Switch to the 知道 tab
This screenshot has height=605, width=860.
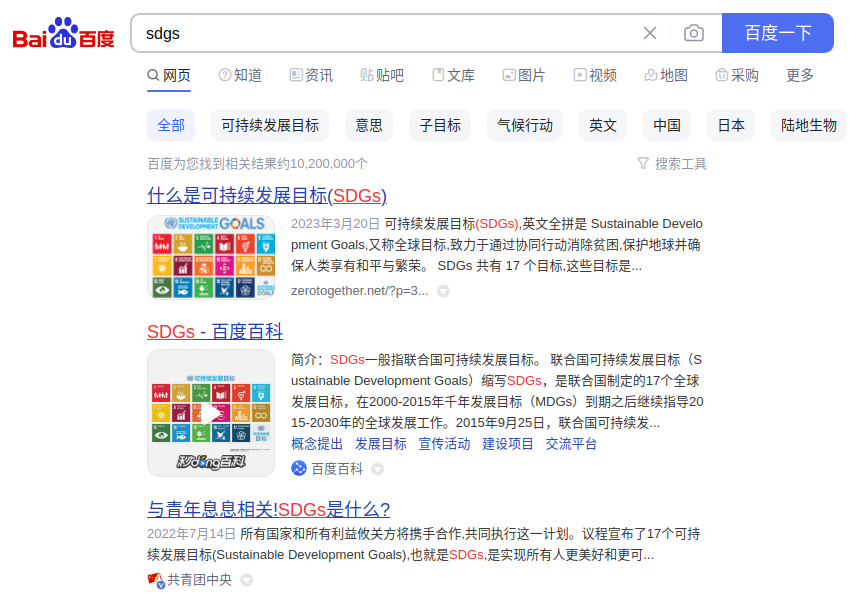pyautogui.click(x=240, y=75)
